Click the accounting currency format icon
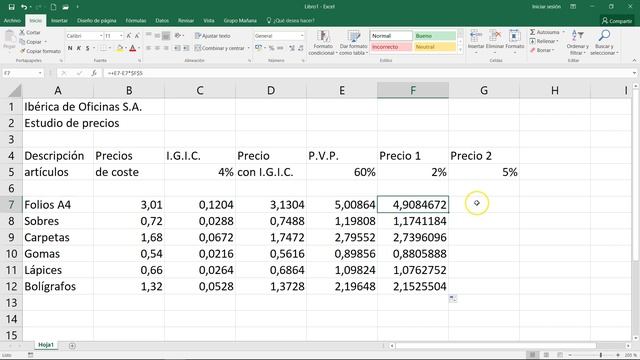Viewport: 640px width, 360px height. (x=258, y=48)
